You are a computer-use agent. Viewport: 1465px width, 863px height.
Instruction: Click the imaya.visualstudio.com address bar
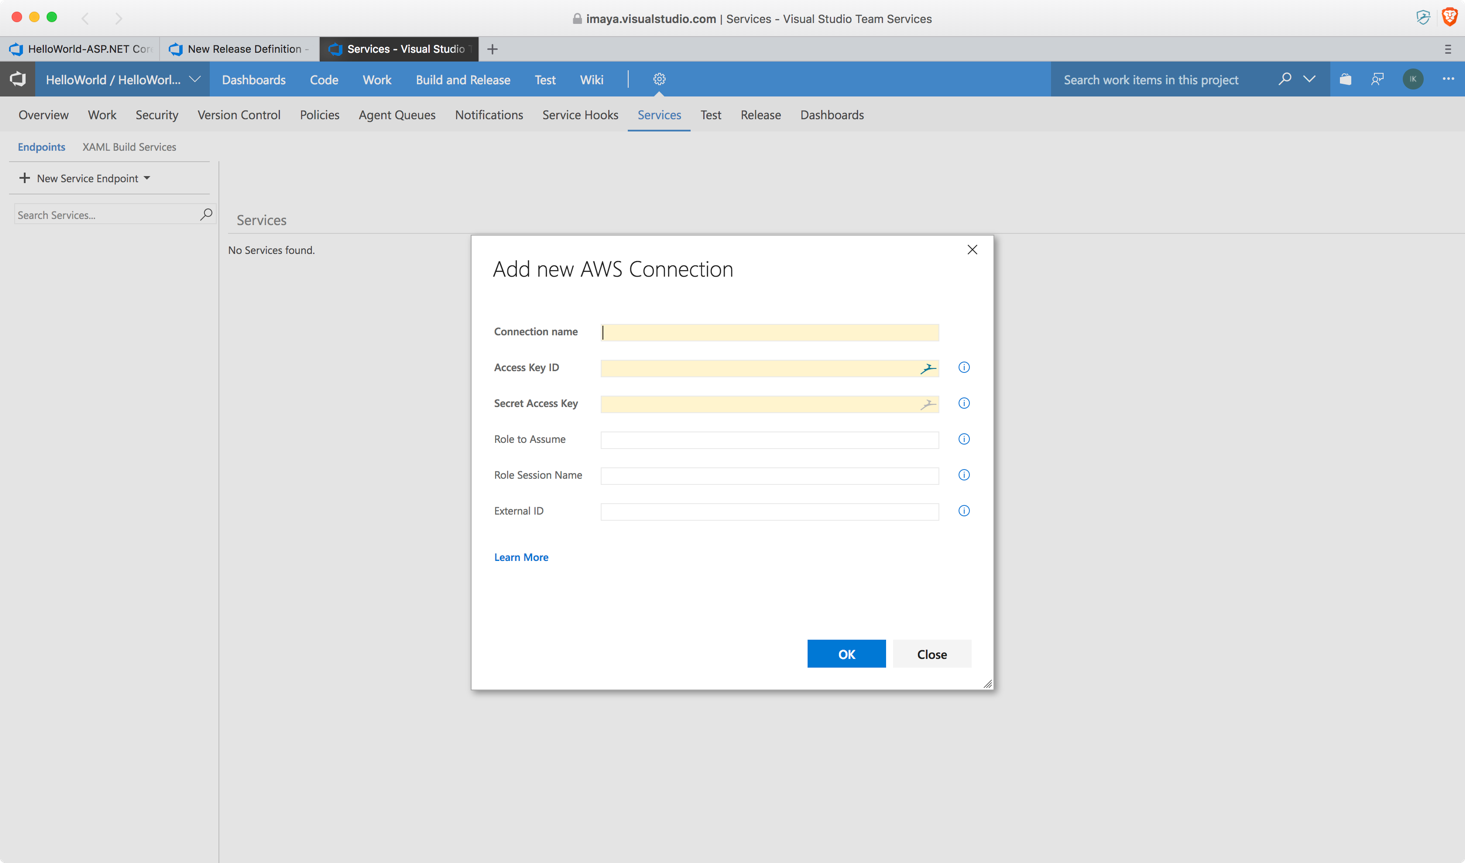(x=752, y=19)
